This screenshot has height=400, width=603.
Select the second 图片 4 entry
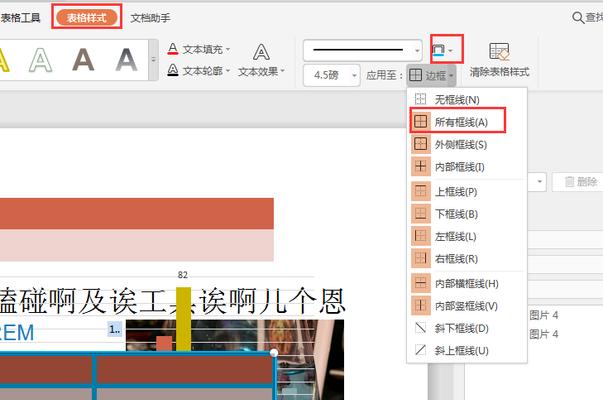tap(544, 334)
